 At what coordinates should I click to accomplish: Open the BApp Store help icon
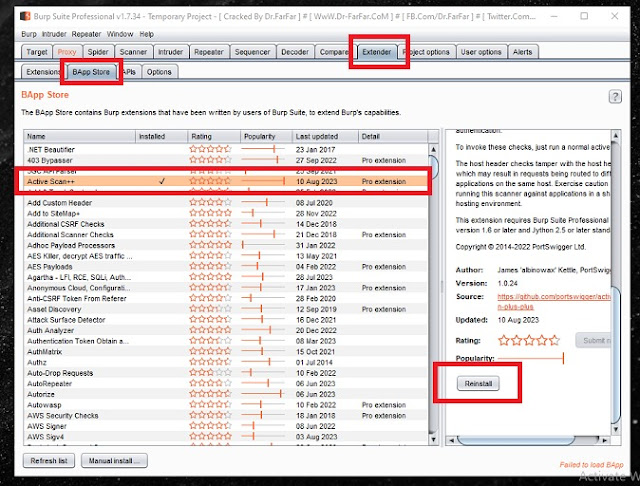(615, 97)
